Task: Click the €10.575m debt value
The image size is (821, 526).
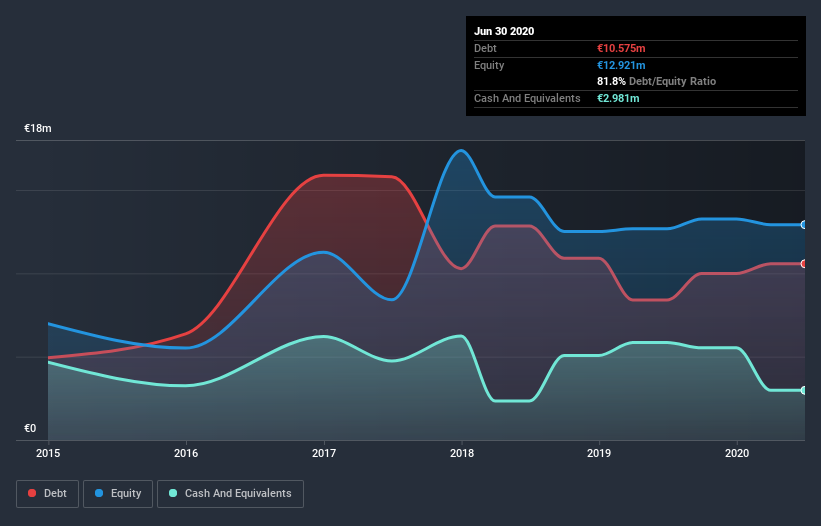Action: point(621,48)
